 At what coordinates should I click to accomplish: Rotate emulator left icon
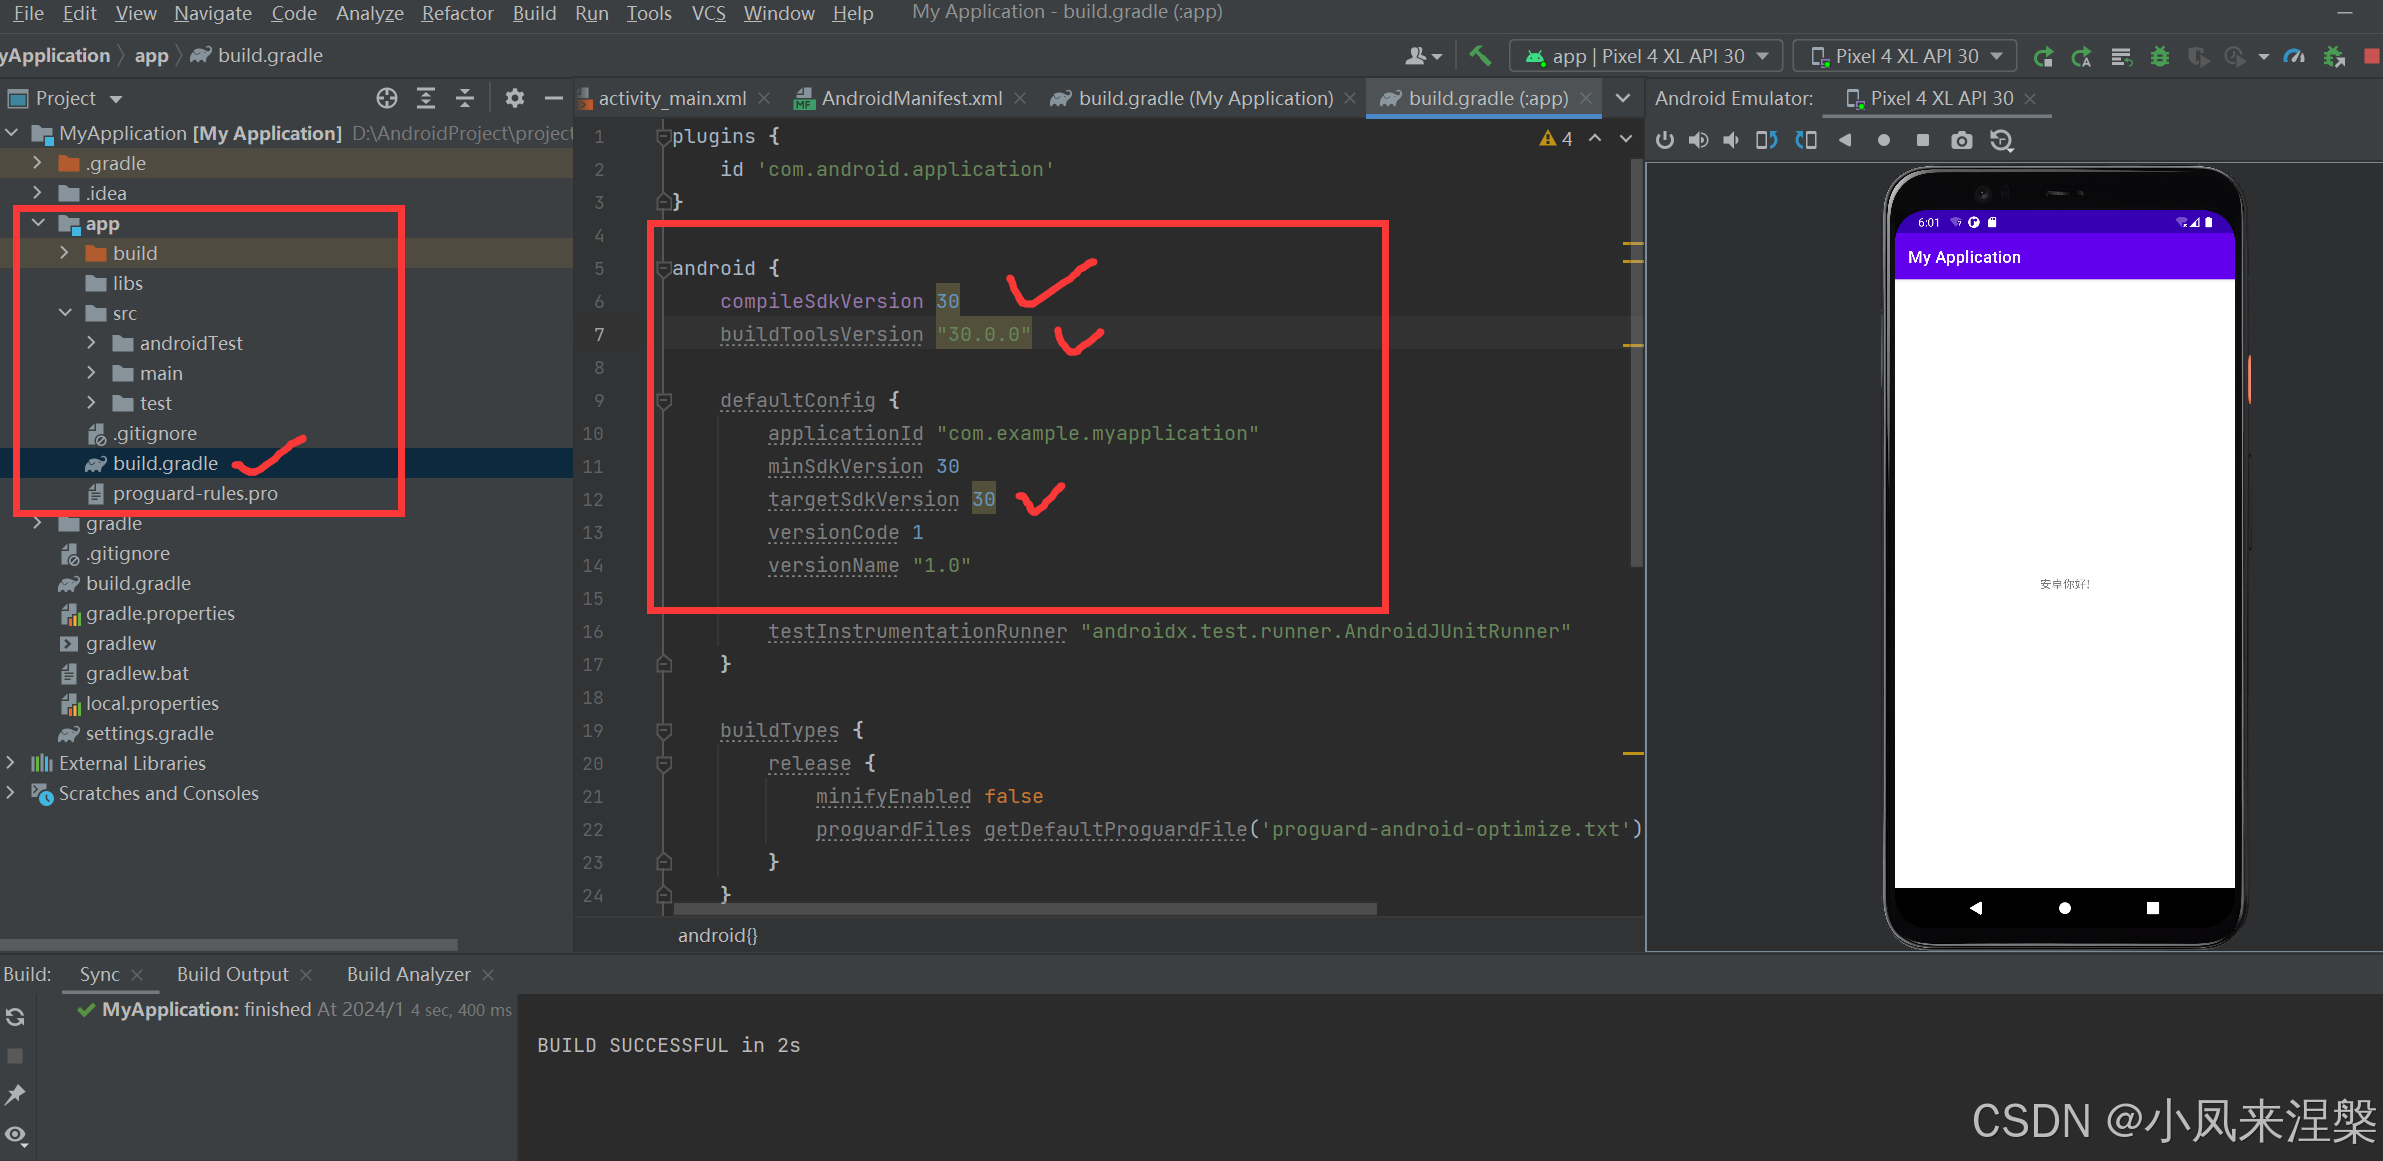pos(1767,140)
